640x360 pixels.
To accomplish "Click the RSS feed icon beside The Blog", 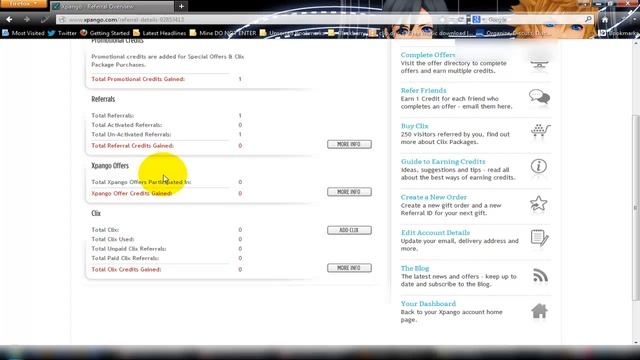I will [540, 276].
